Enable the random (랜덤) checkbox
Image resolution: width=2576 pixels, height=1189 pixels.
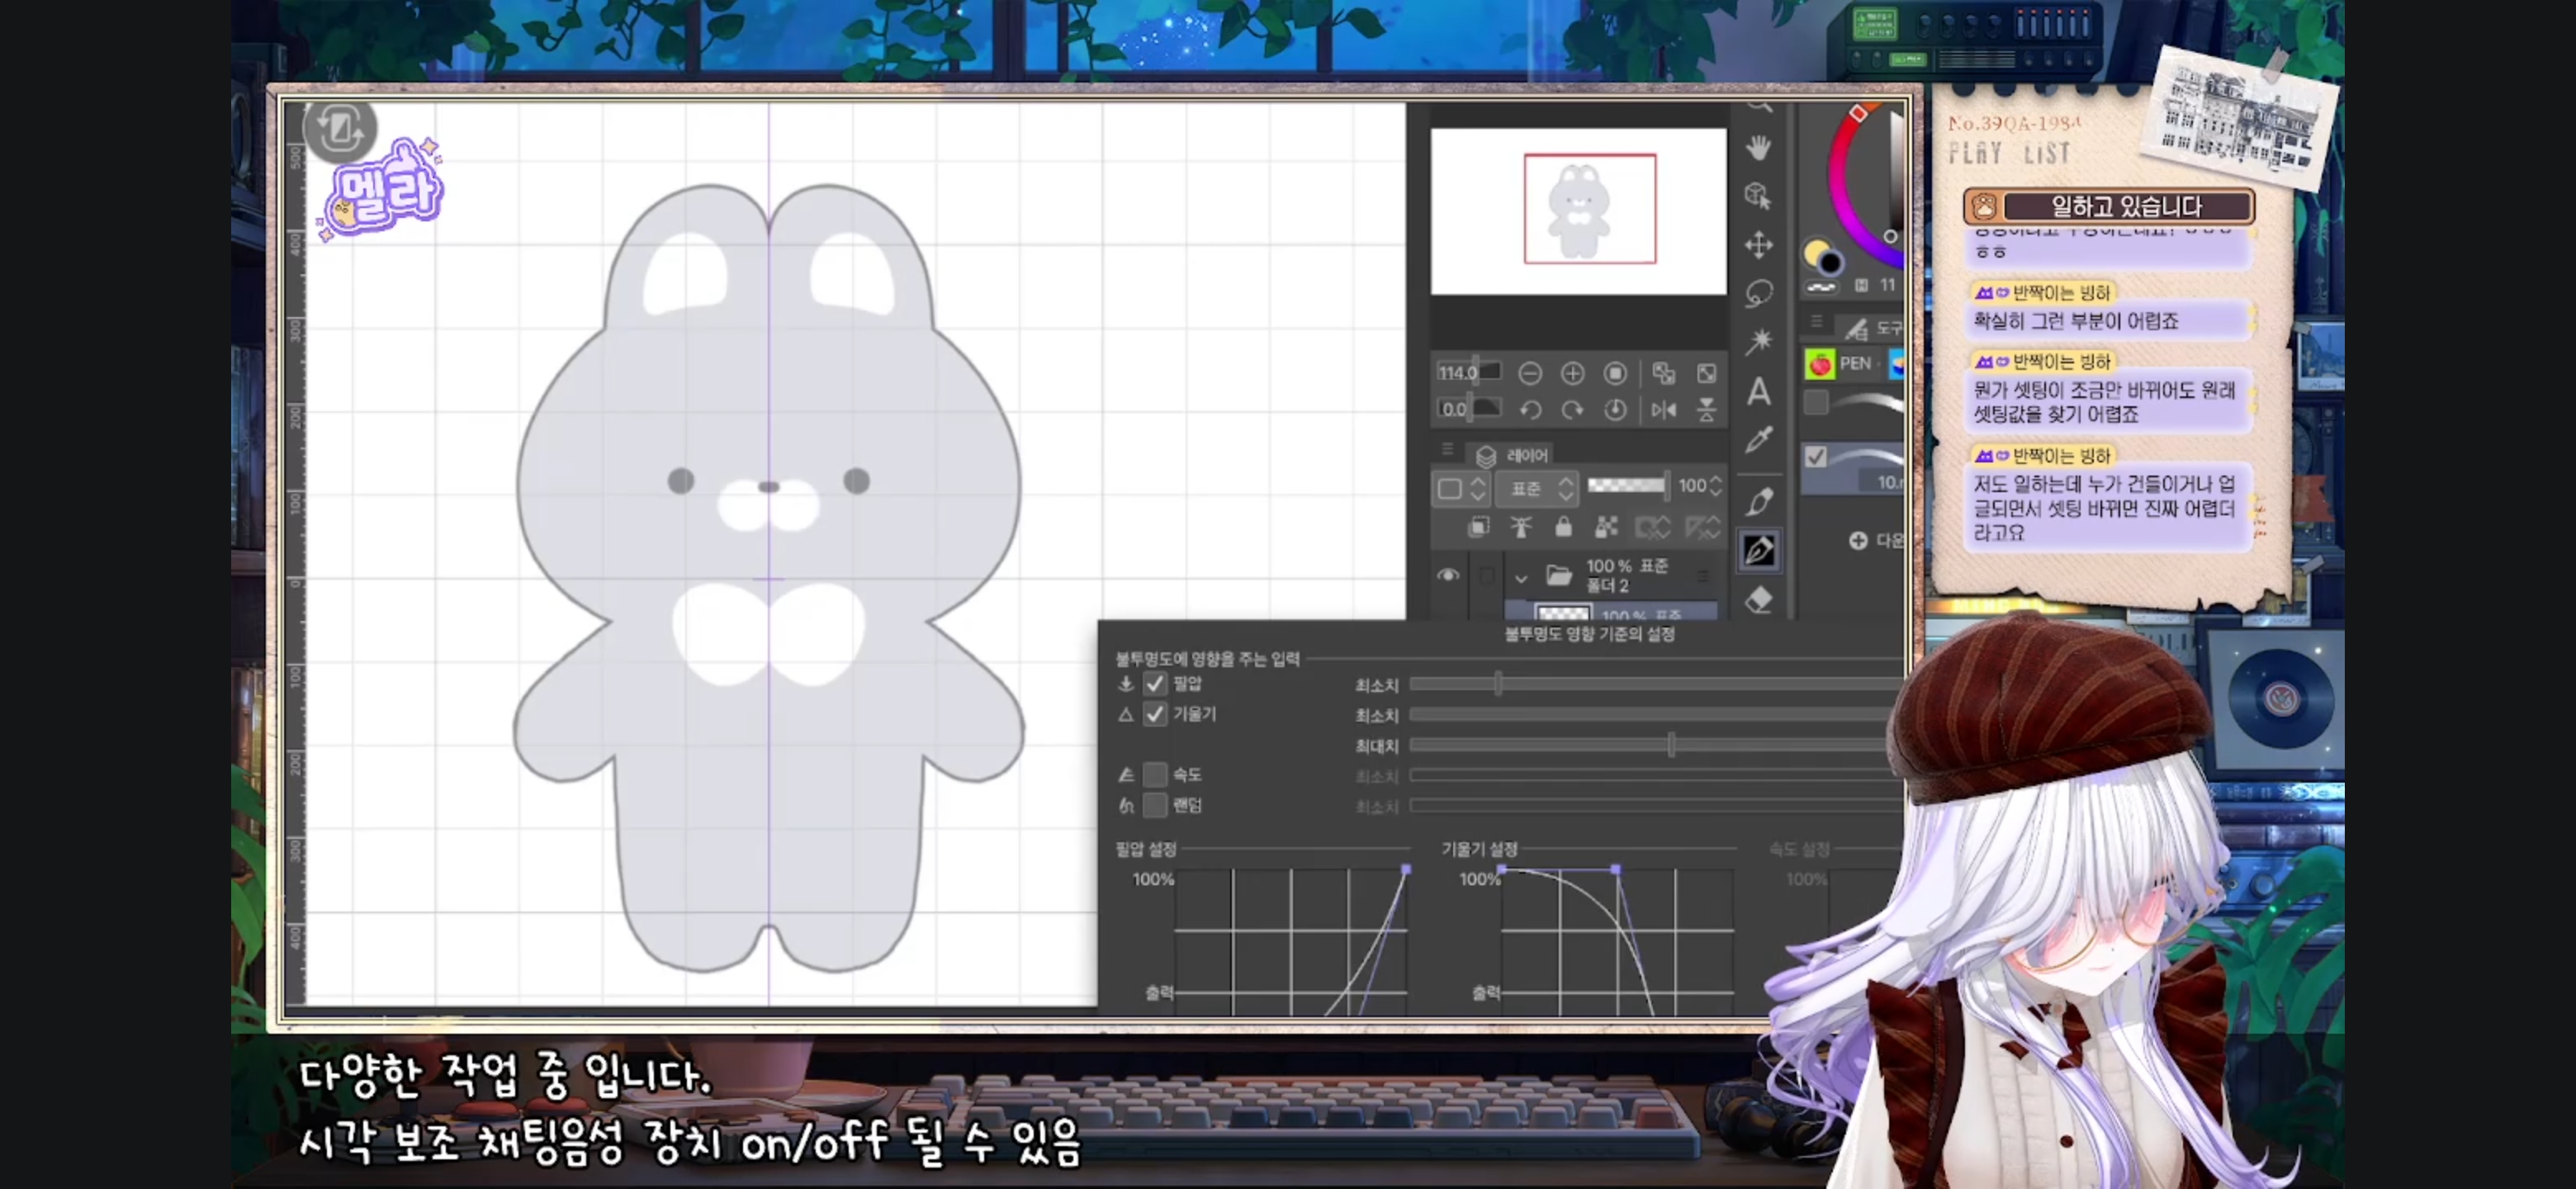[1155, 804]
